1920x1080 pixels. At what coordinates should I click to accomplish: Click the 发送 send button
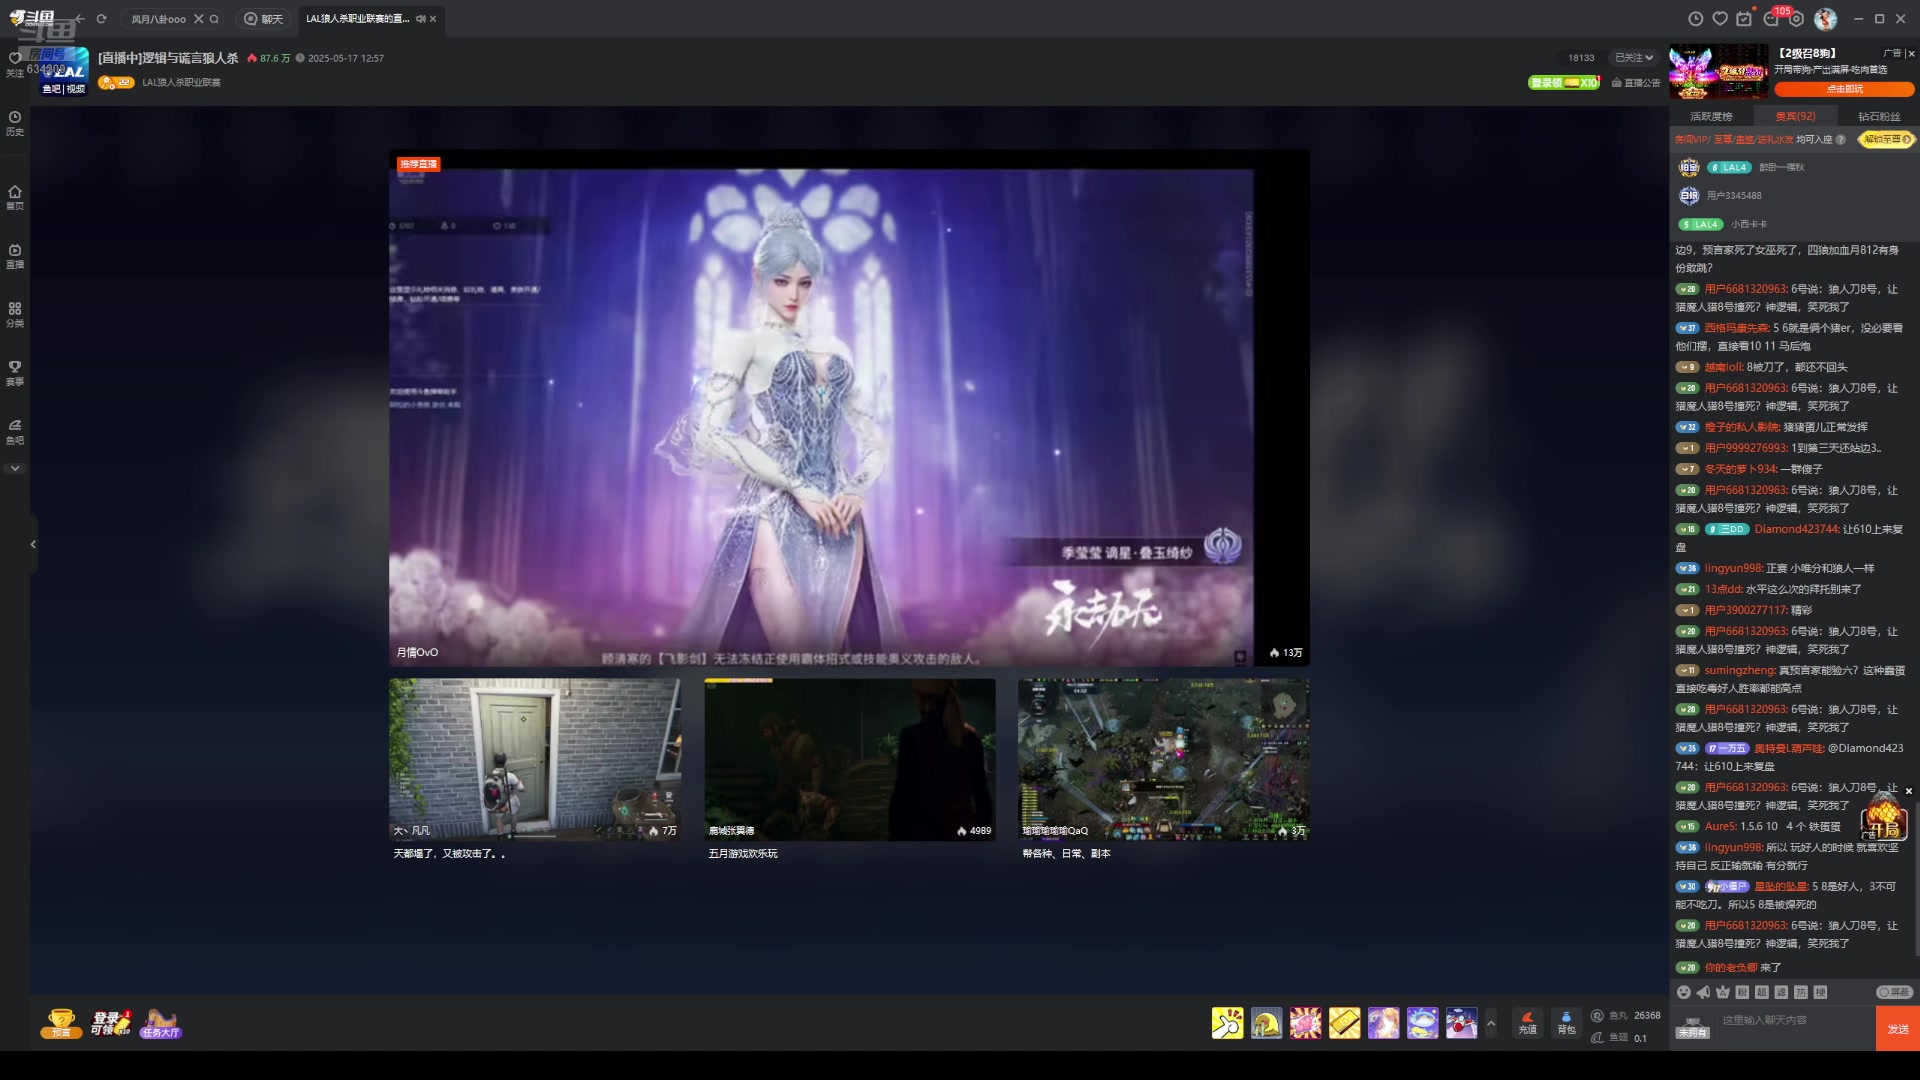point(1898,1029)
